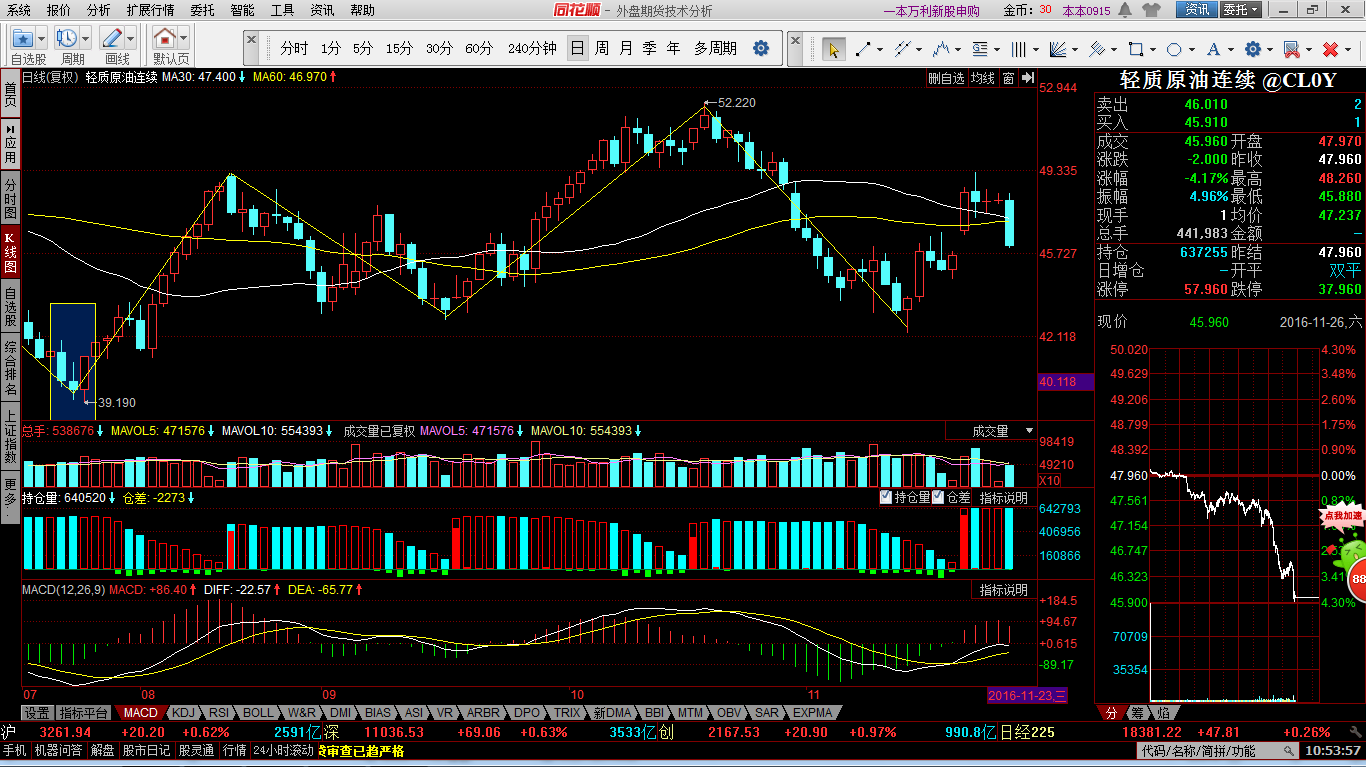This screenshot has height=767, width=1366.
Task: Click the 周期 clock icon
Action: coord(67,39)
